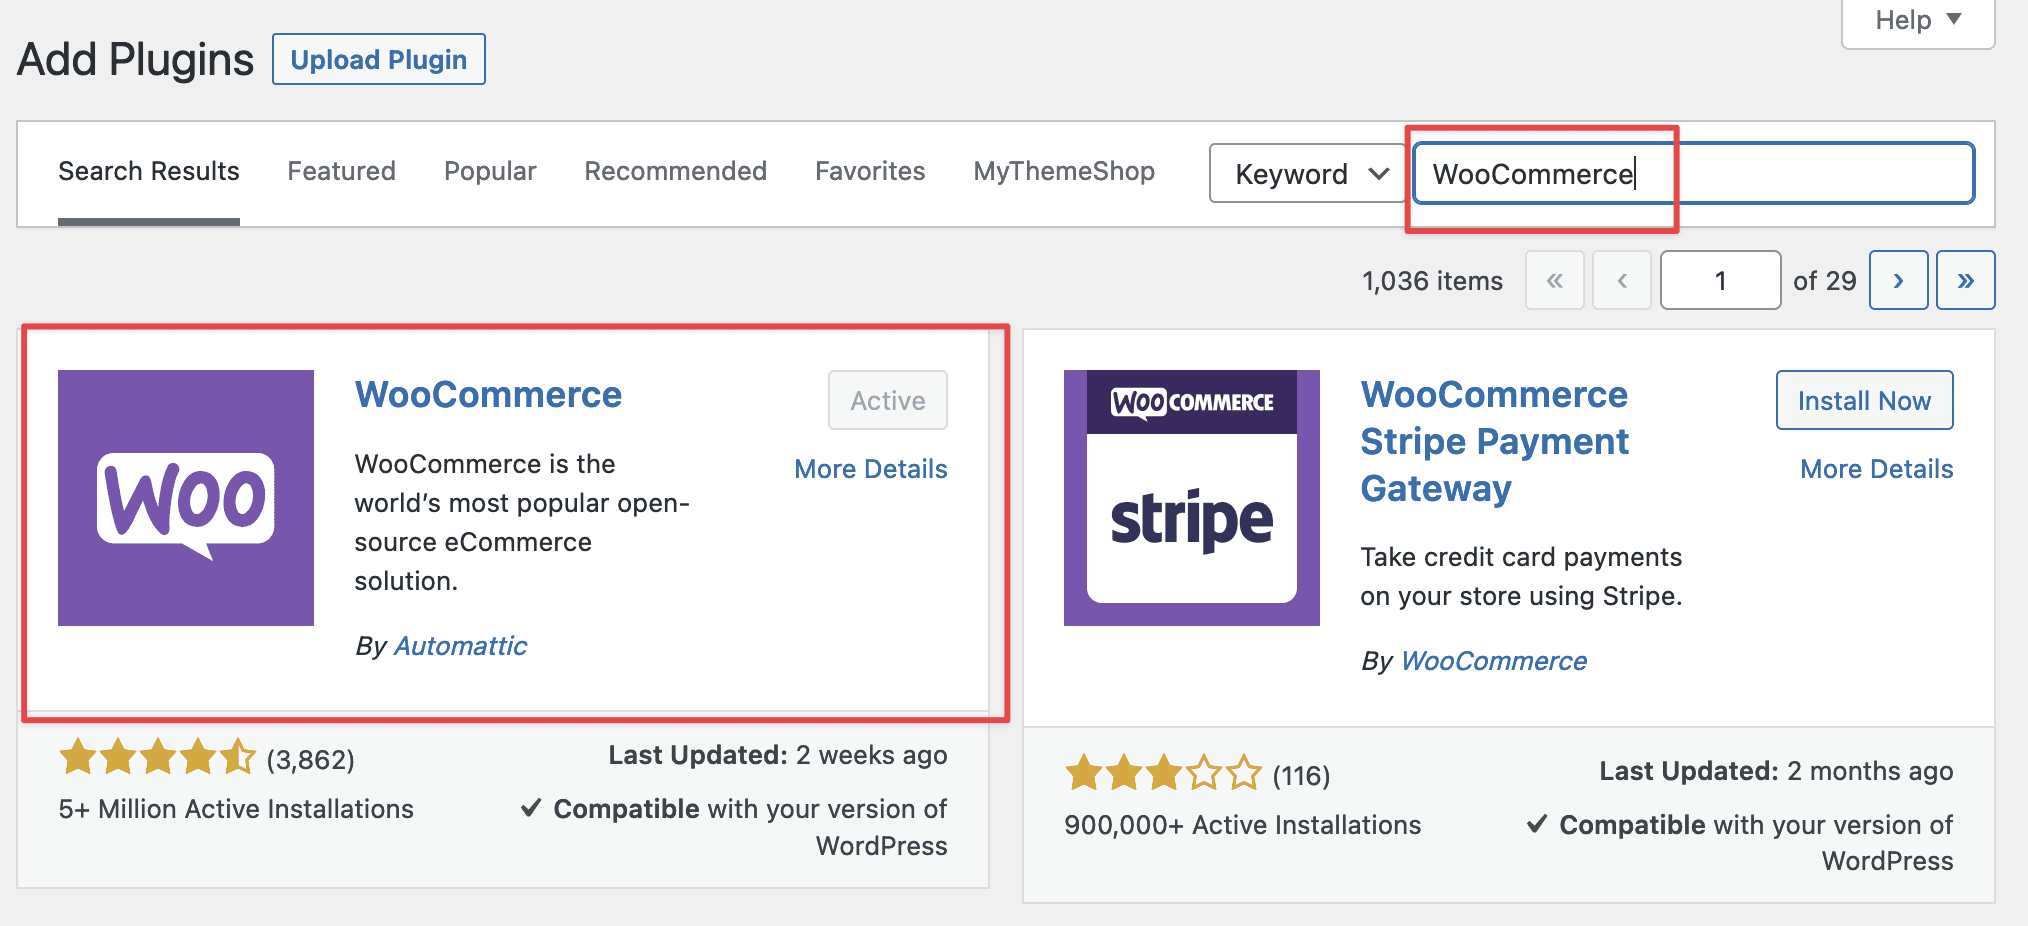Open the Keyword search type dropdown
2028x926 pixels.
(1310, 174)
